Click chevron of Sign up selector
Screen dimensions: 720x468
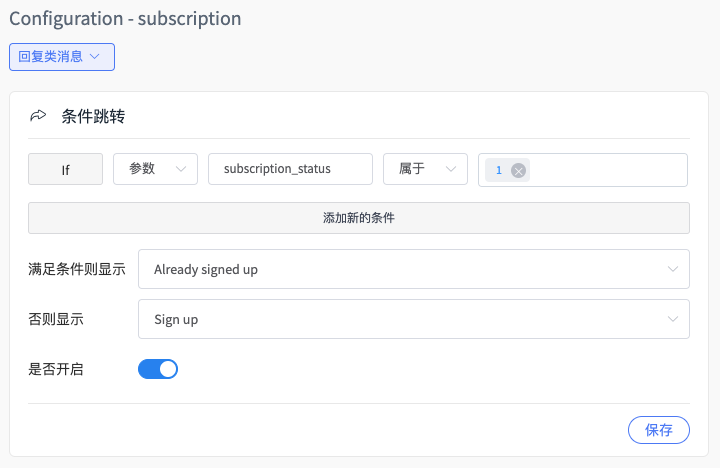pyautogui.click(x=673, y=319)
